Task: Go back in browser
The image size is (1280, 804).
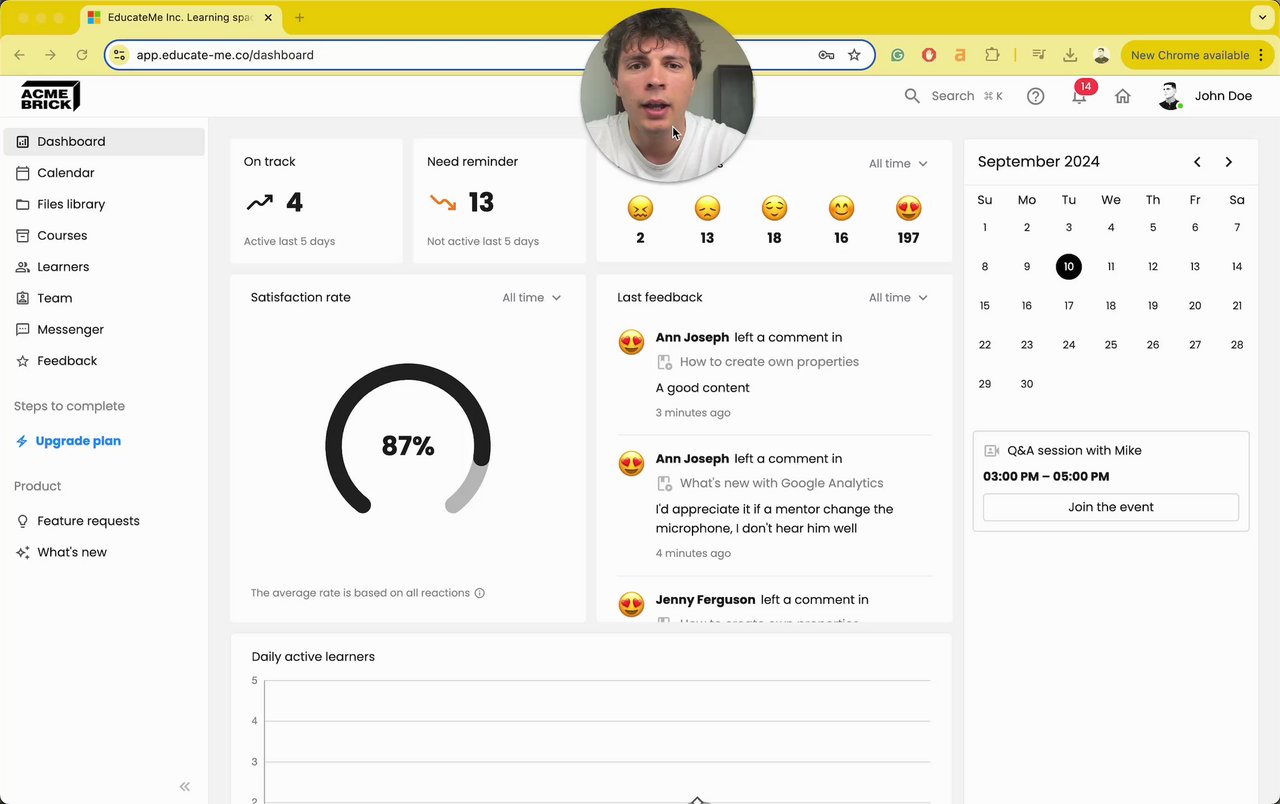Action: [19, 55]
